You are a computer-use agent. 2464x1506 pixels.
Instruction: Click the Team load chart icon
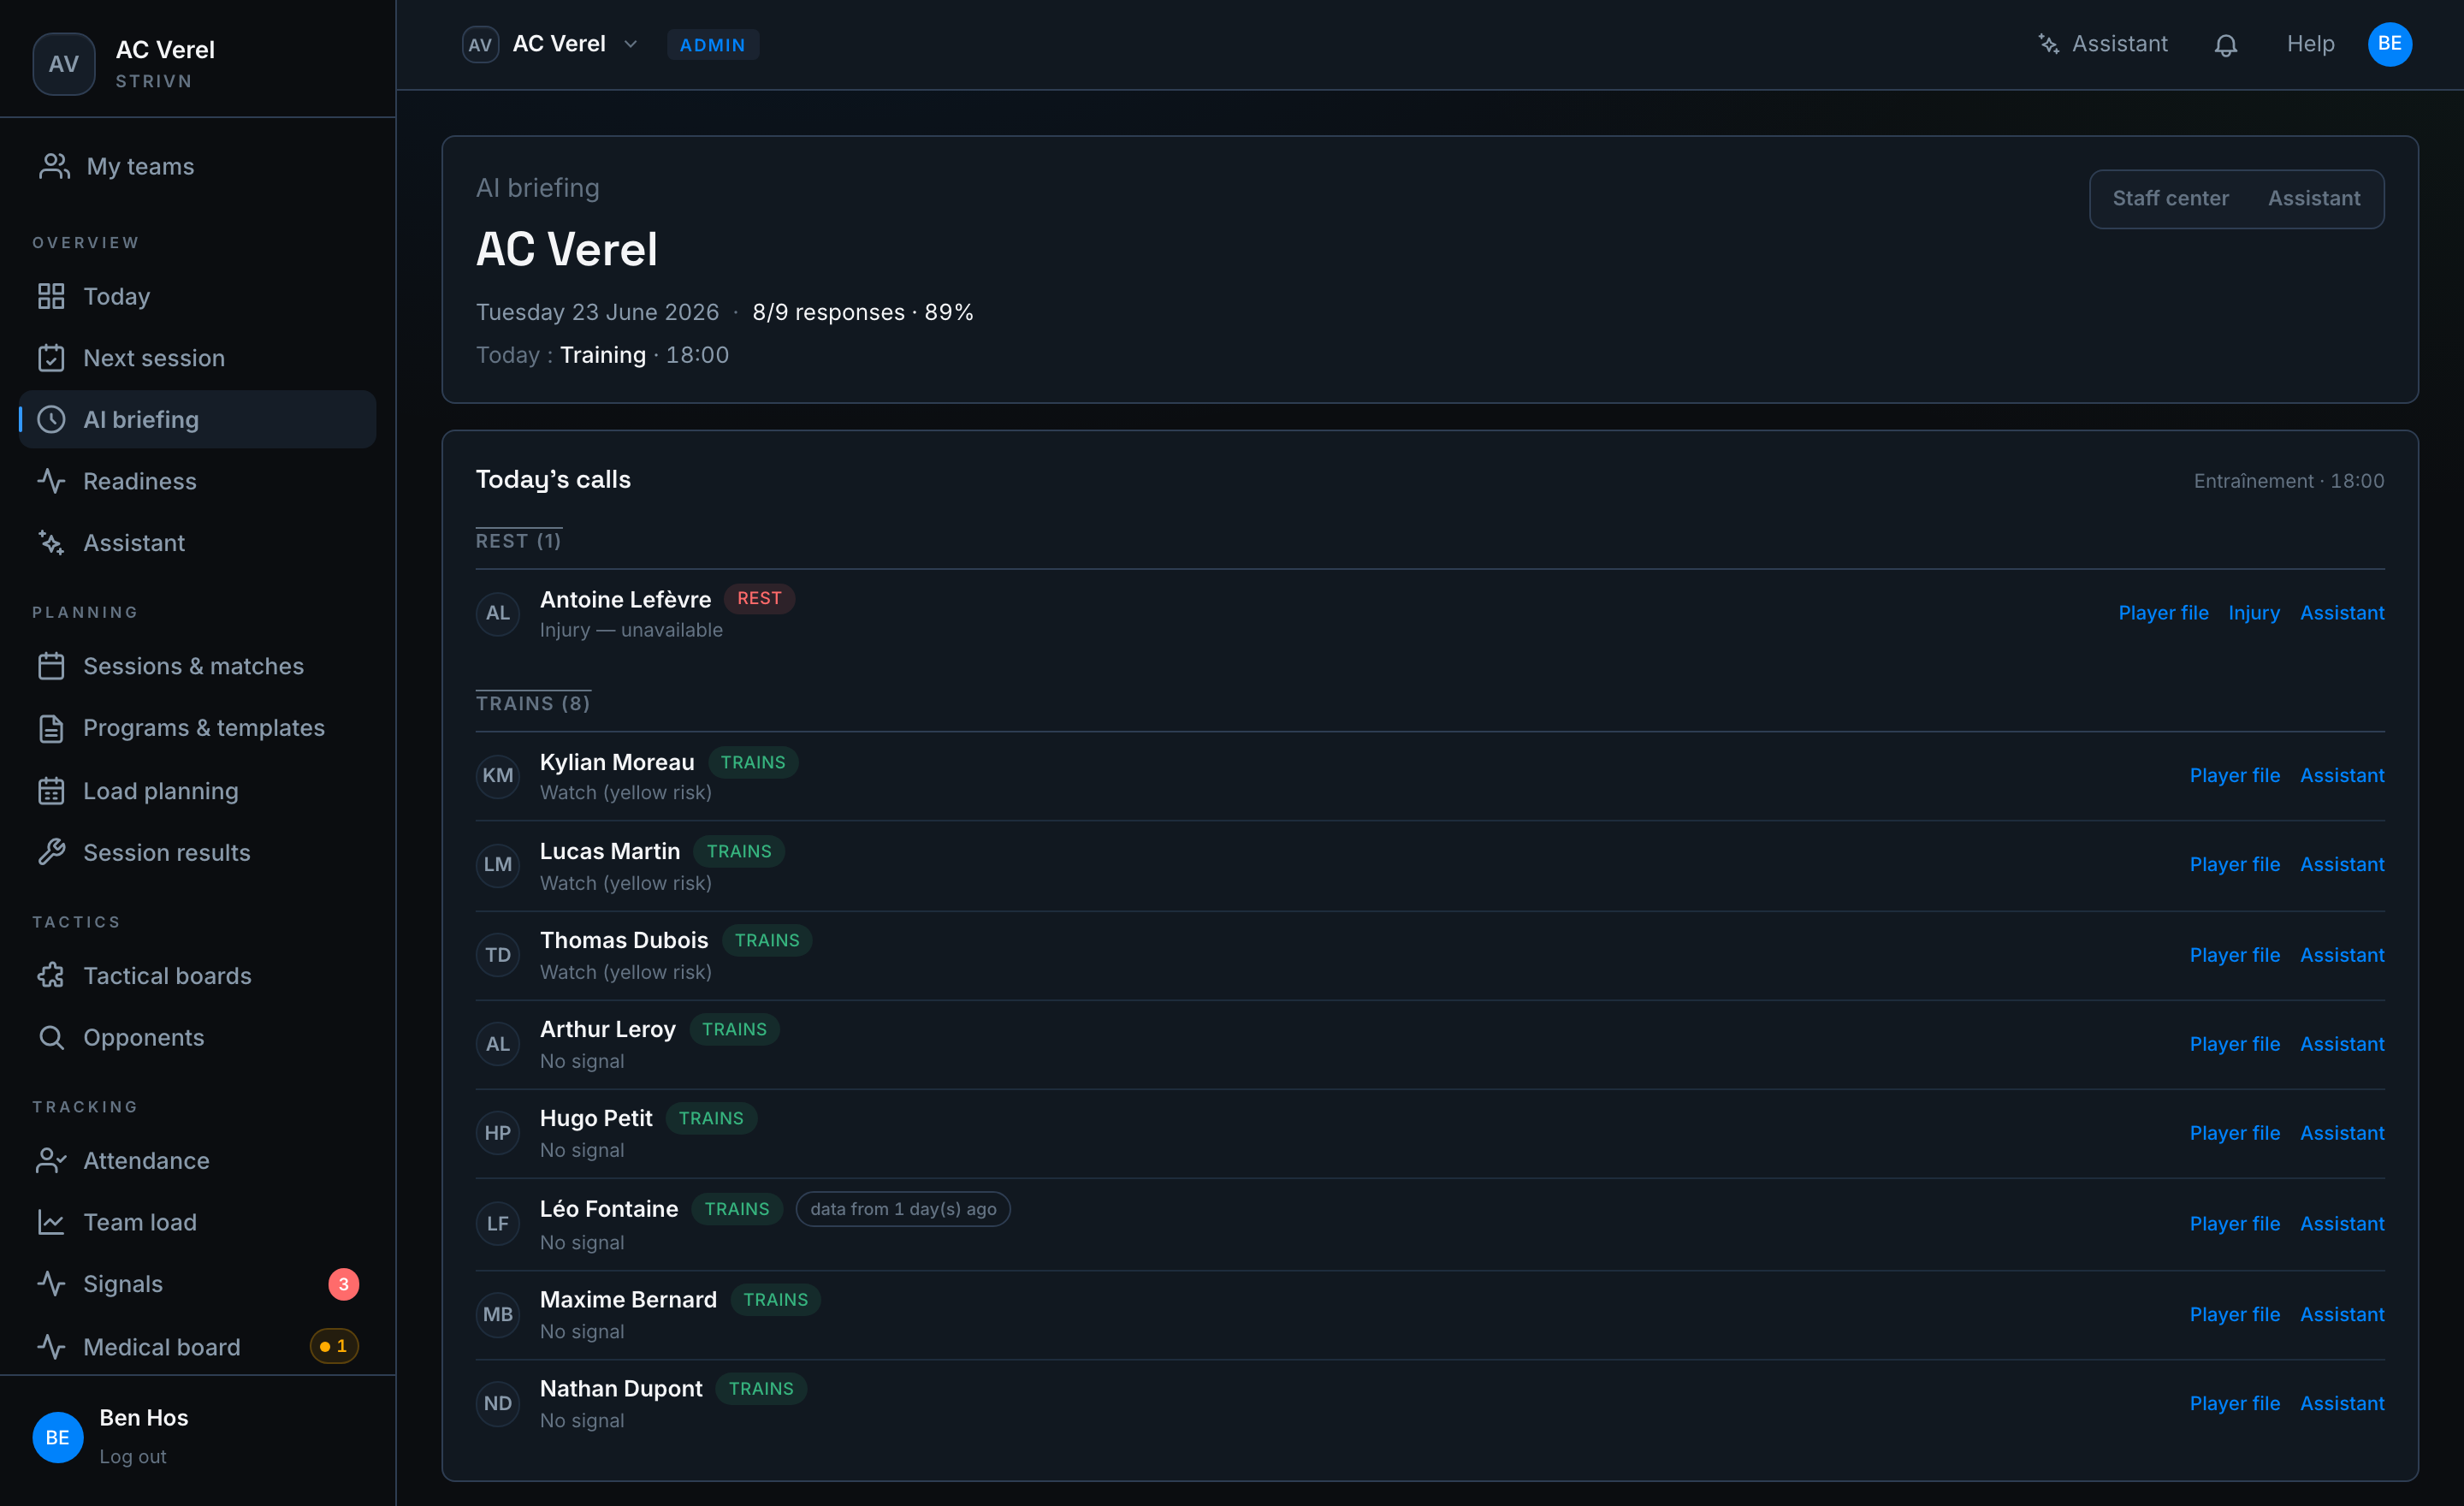coord(51,1222)
